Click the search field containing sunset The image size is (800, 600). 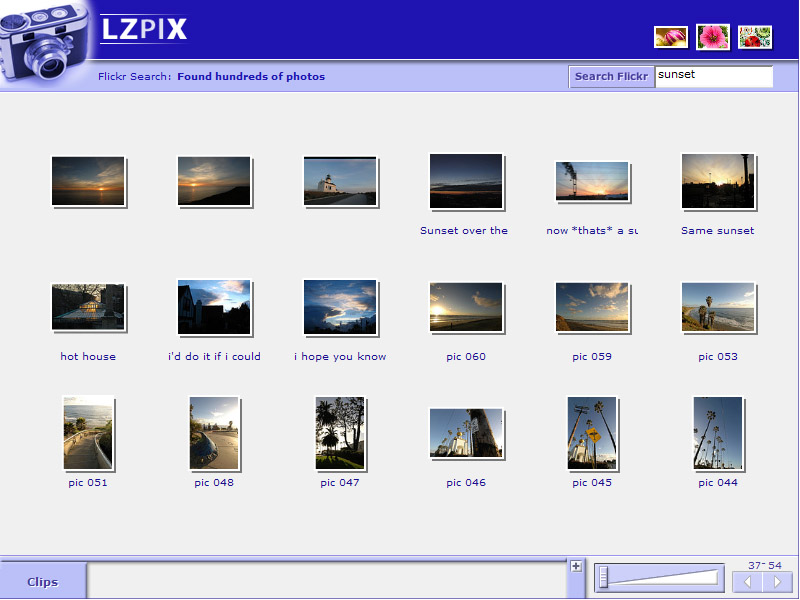coord(714,76)
